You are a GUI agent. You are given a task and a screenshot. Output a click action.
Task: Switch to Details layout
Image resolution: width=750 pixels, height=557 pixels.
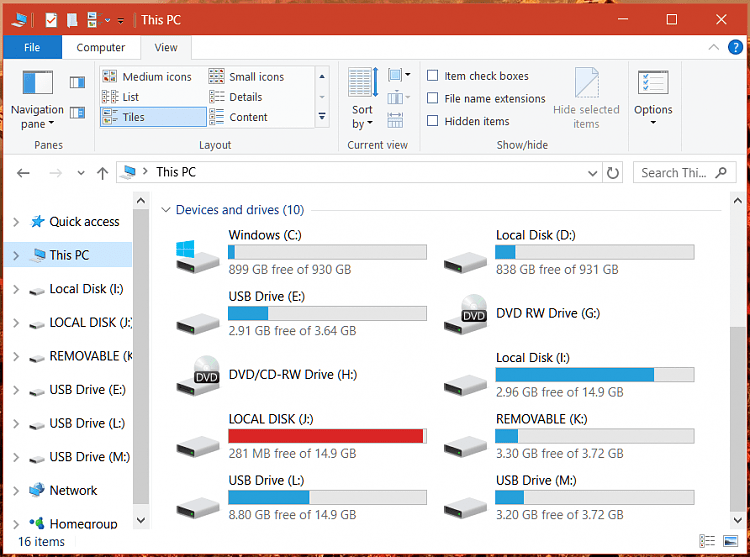pos(236,97)
